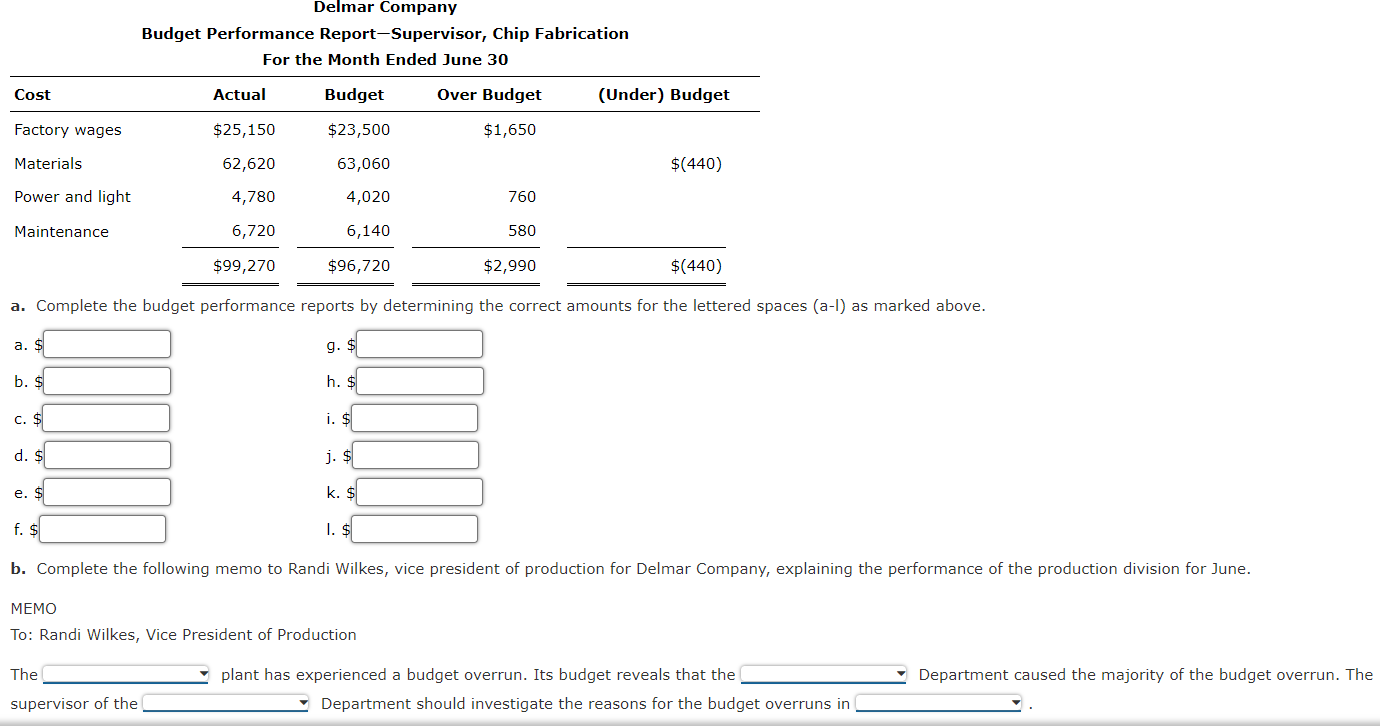1380x726 pixels.
Task: Click the Over Budget column header
Action: [489, 95]
